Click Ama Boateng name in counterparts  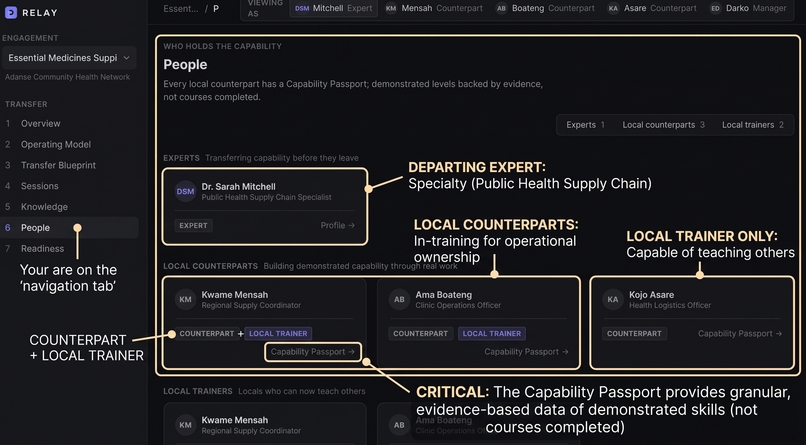(x=444, y=295)
